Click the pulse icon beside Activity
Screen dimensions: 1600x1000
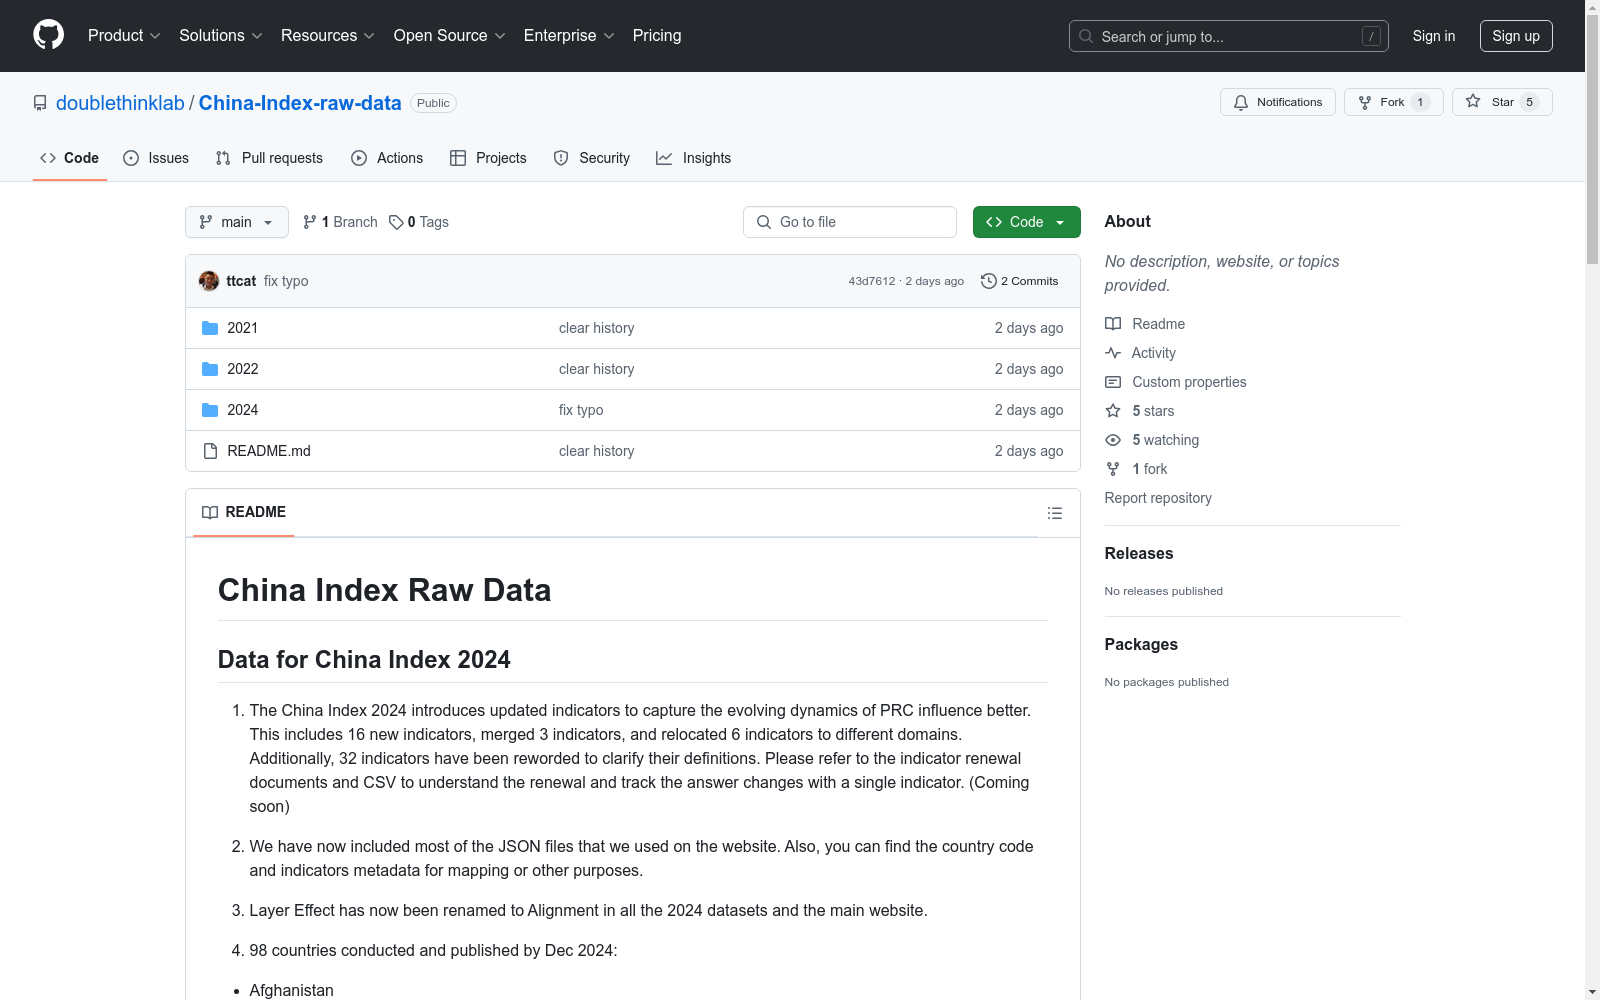(x=1113, y=353)
